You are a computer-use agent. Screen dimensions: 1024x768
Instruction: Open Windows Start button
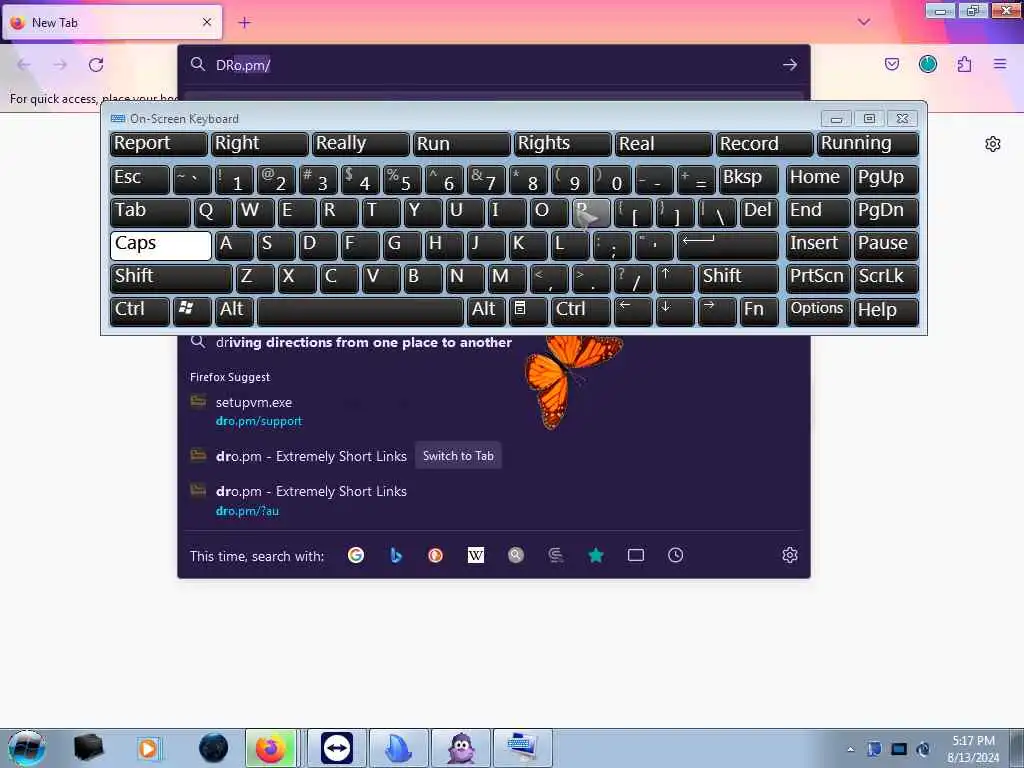26,748
